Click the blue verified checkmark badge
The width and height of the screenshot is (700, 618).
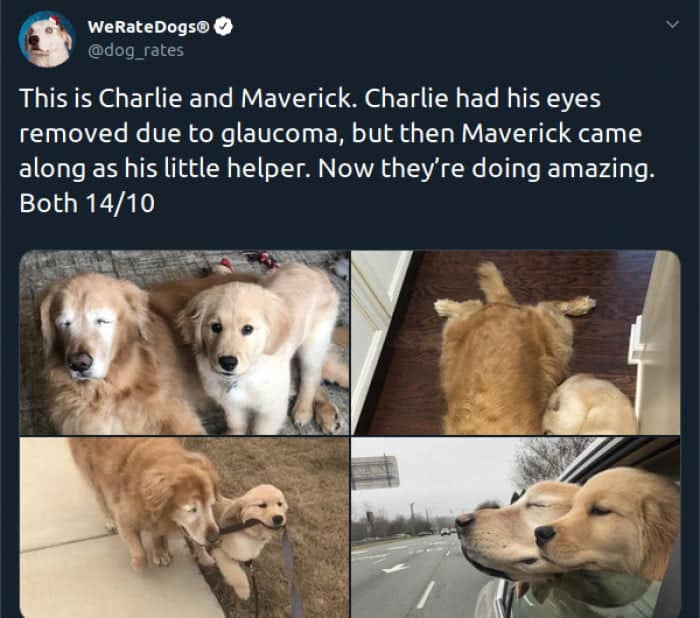point(224,27)
